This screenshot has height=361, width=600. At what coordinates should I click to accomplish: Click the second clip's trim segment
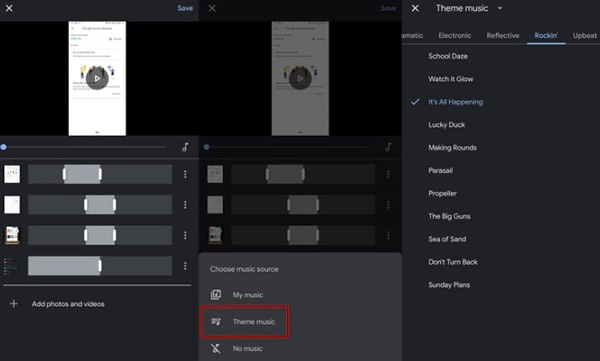pos(100,205)
